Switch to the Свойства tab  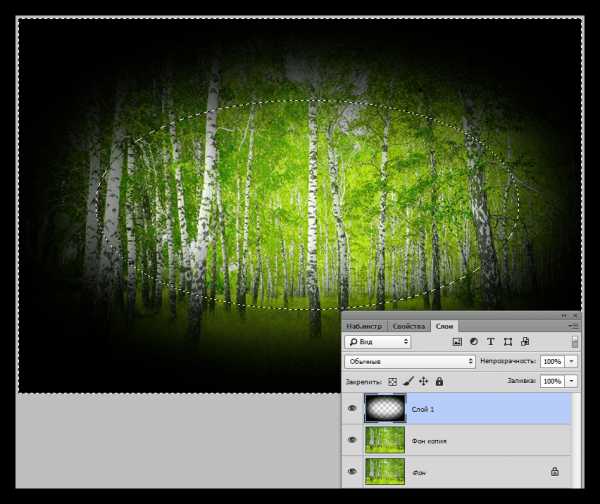click(x=409, y=326)
